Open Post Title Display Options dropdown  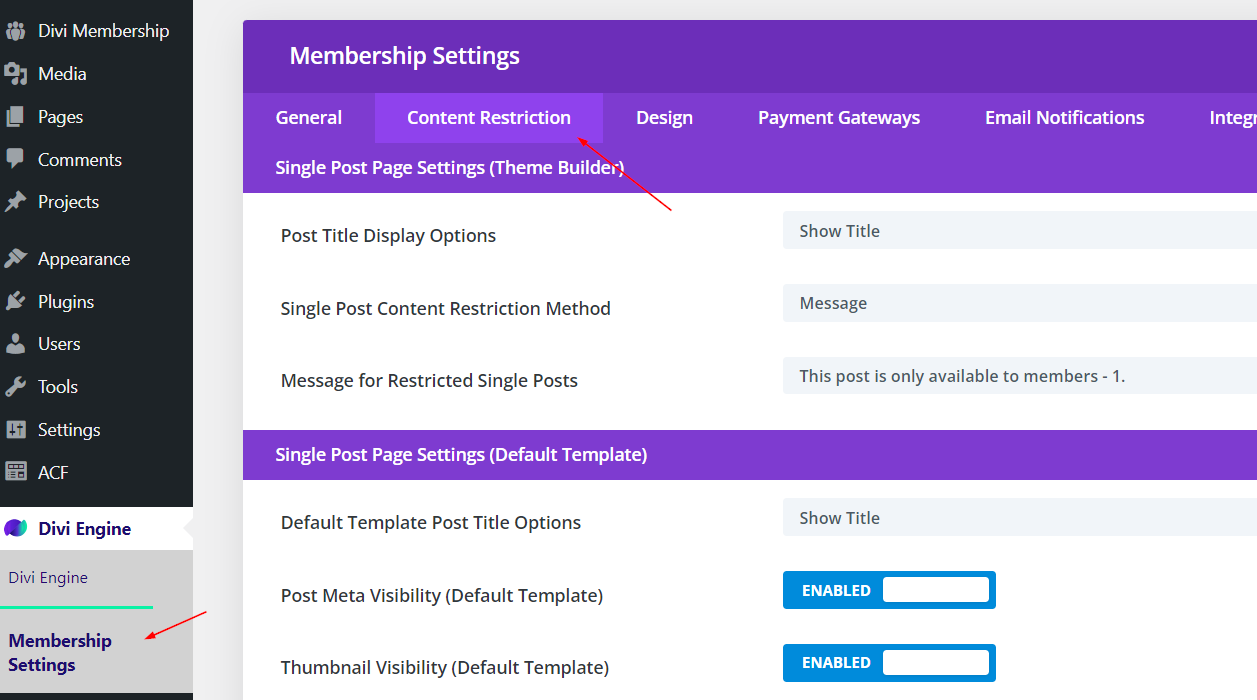[x=1018, y=231]
